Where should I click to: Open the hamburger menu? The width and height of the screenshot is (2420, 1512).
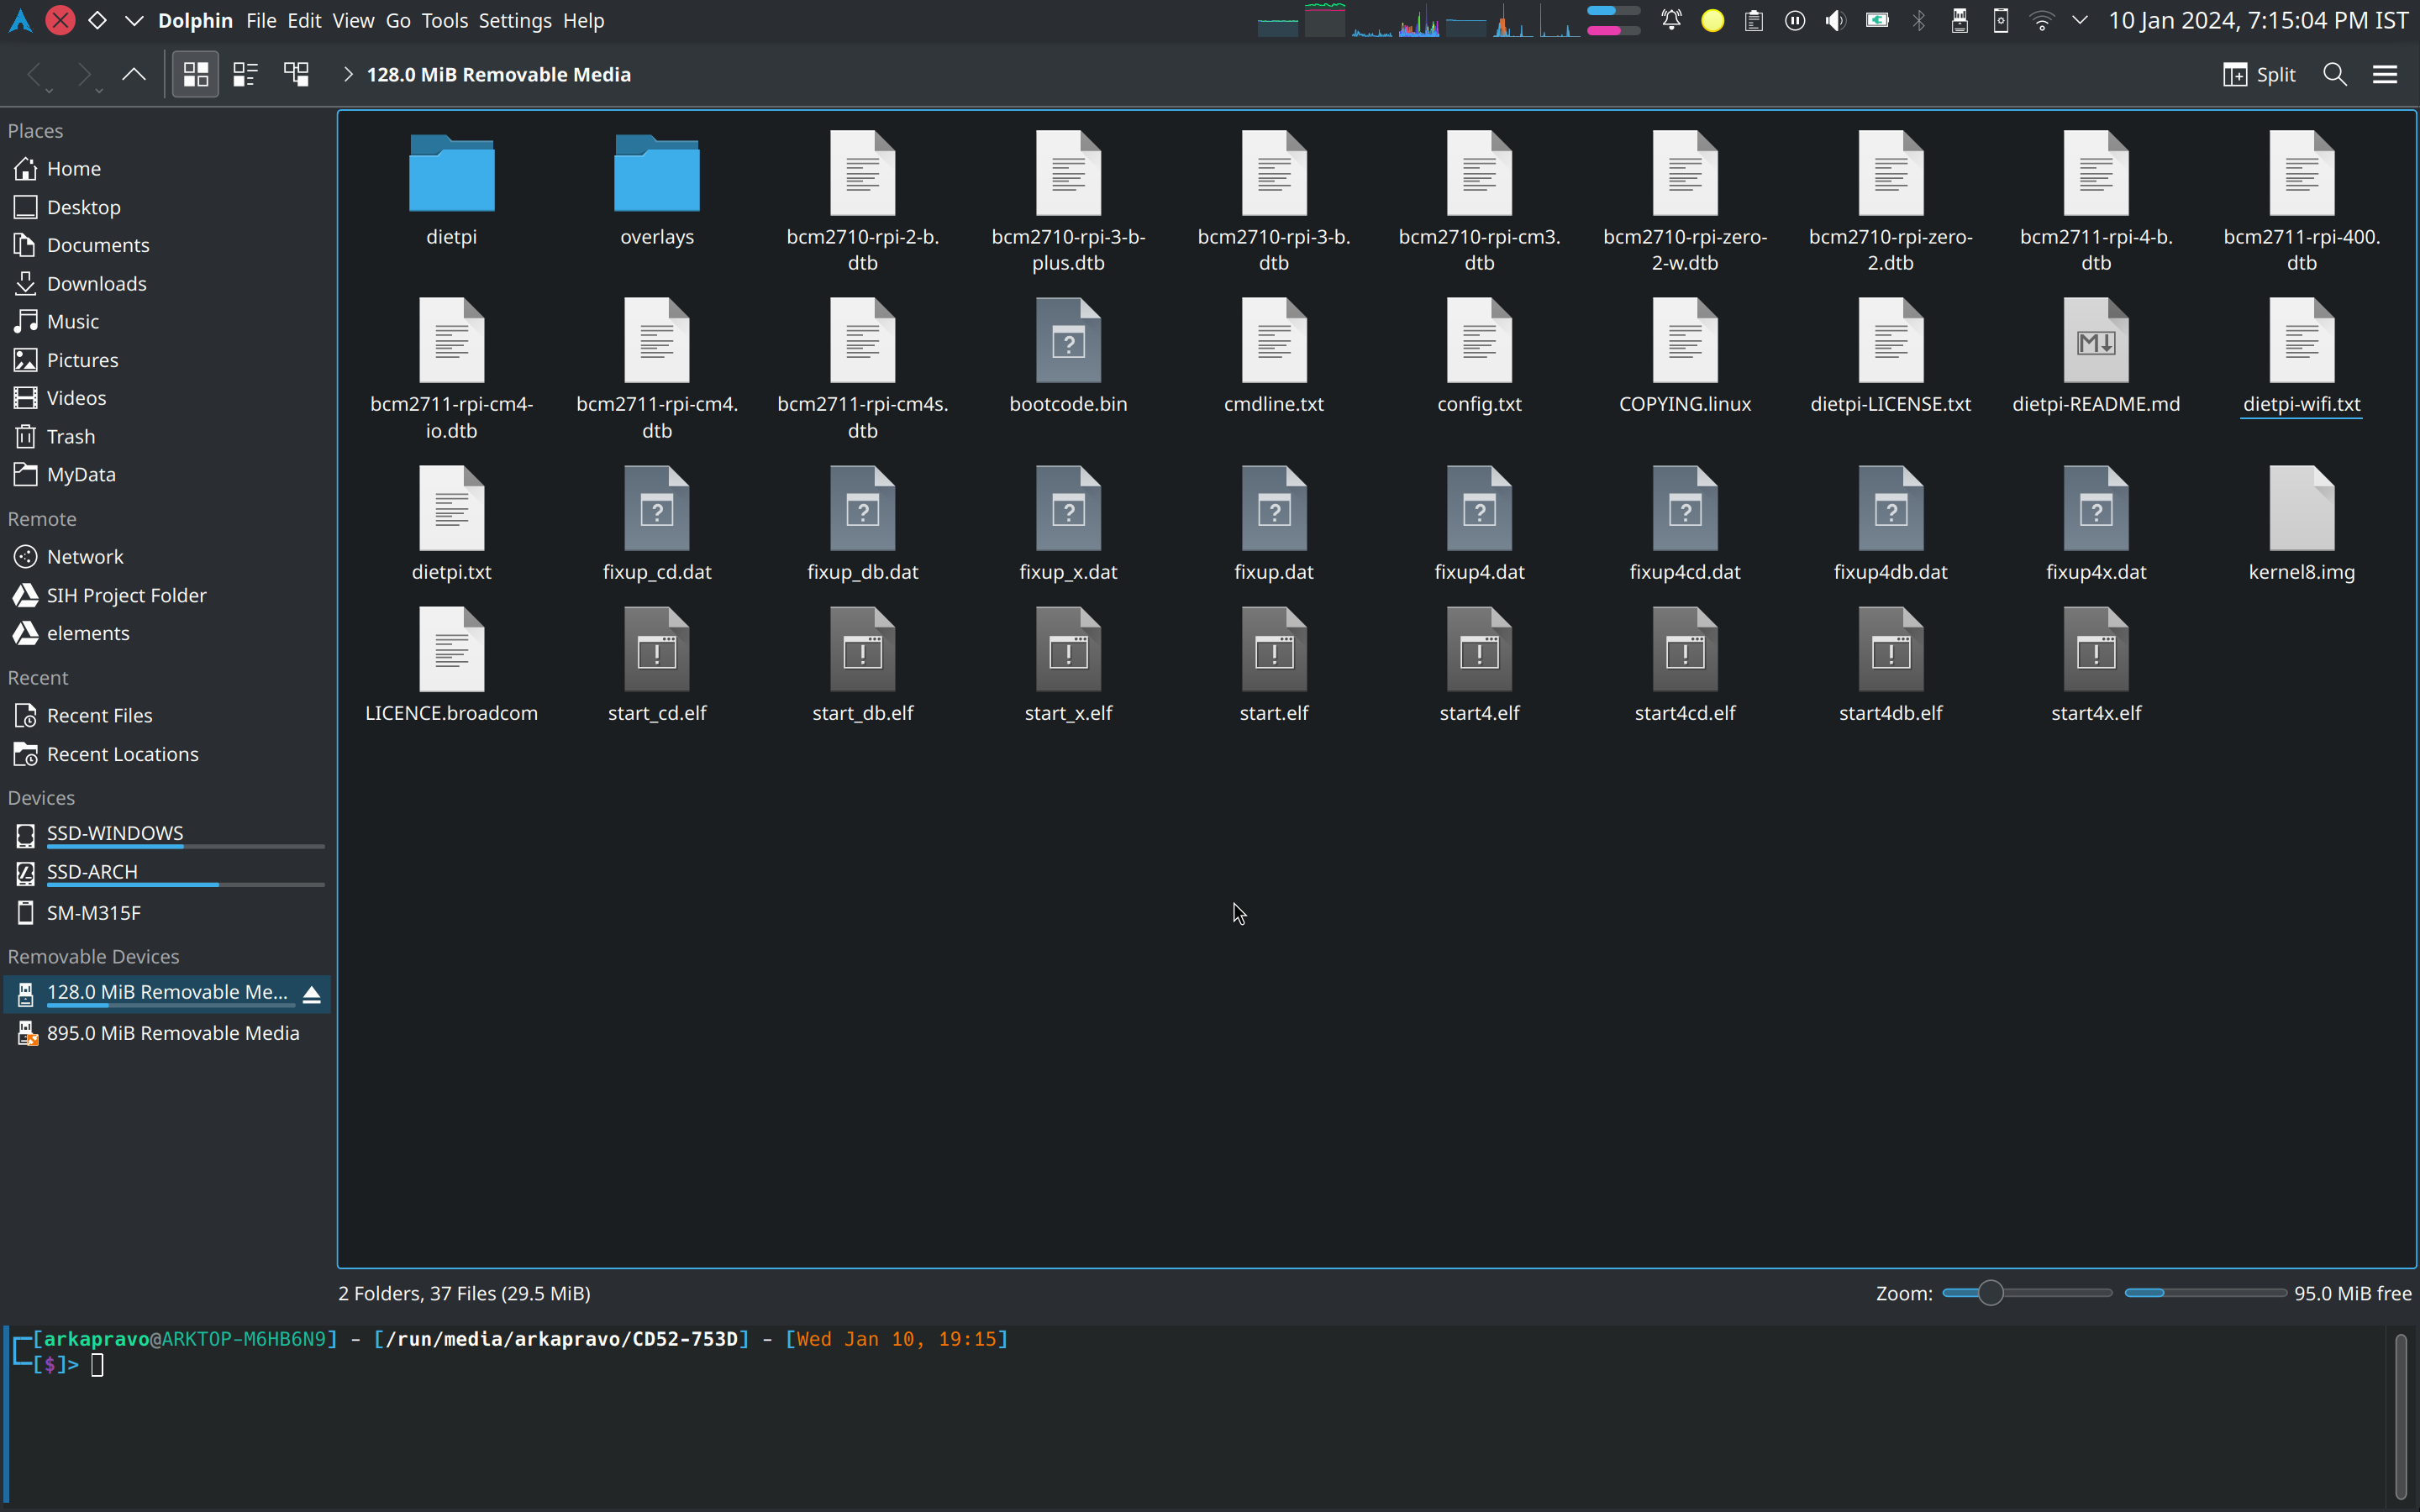click(2384, 75)
